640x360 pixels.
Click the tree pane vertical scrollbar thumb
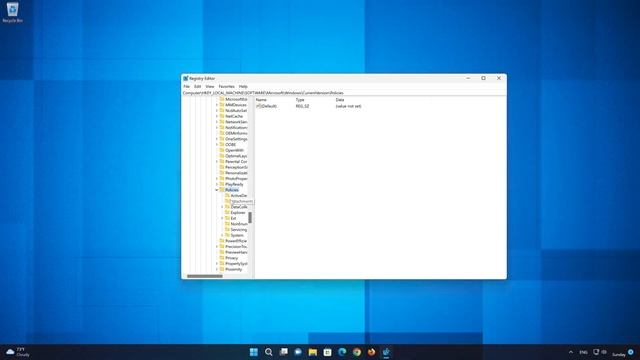pos(250,218)
